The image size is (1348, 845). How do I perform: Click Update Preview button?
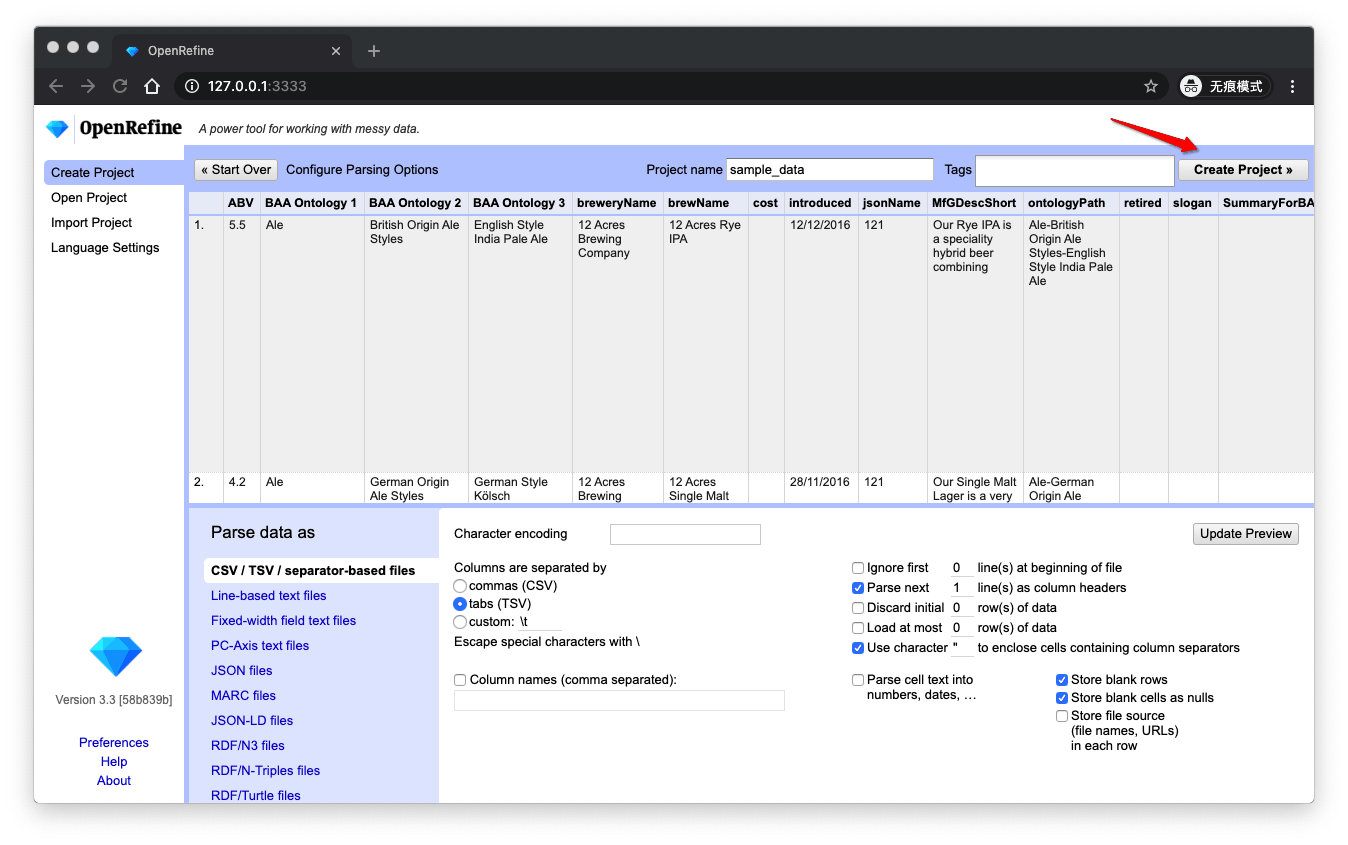pos(1246,534)
